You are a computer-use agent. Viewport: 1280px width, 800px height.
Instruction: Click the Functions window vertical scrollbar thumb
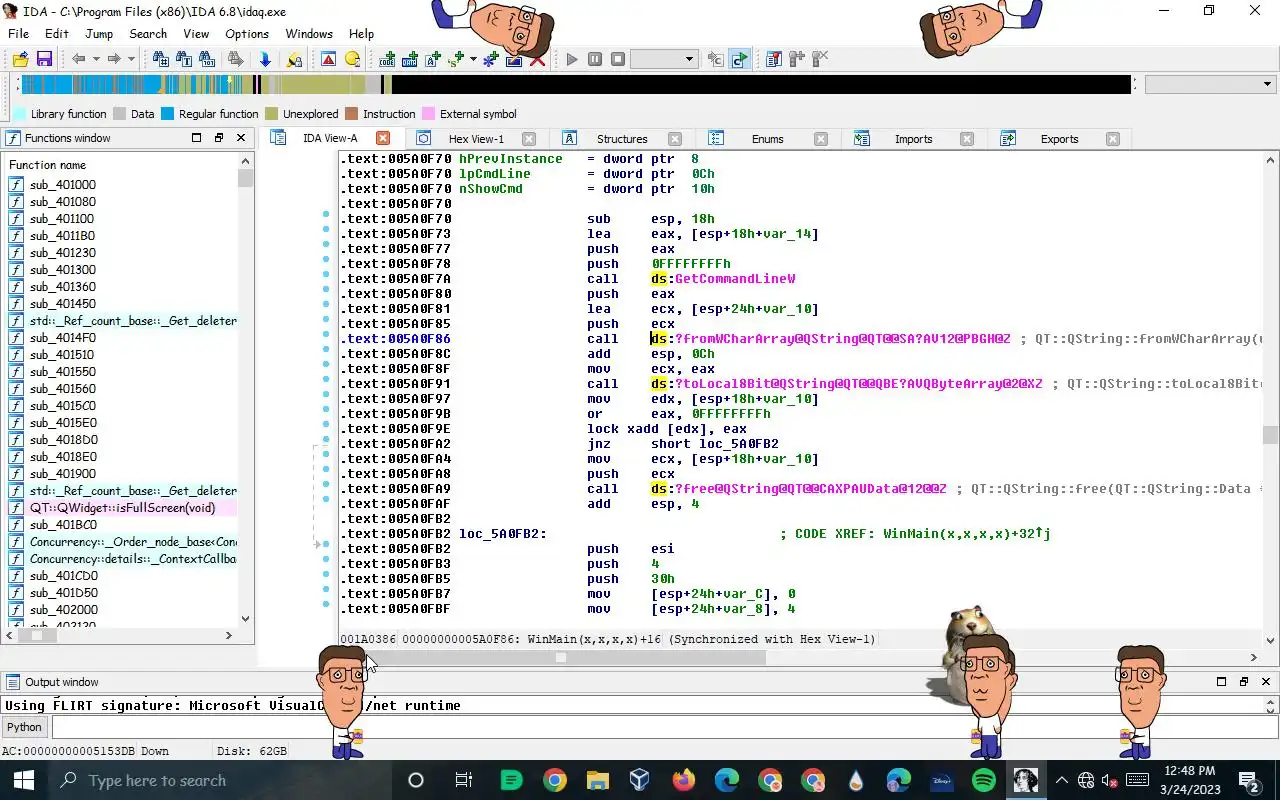[x=245, y=179]
